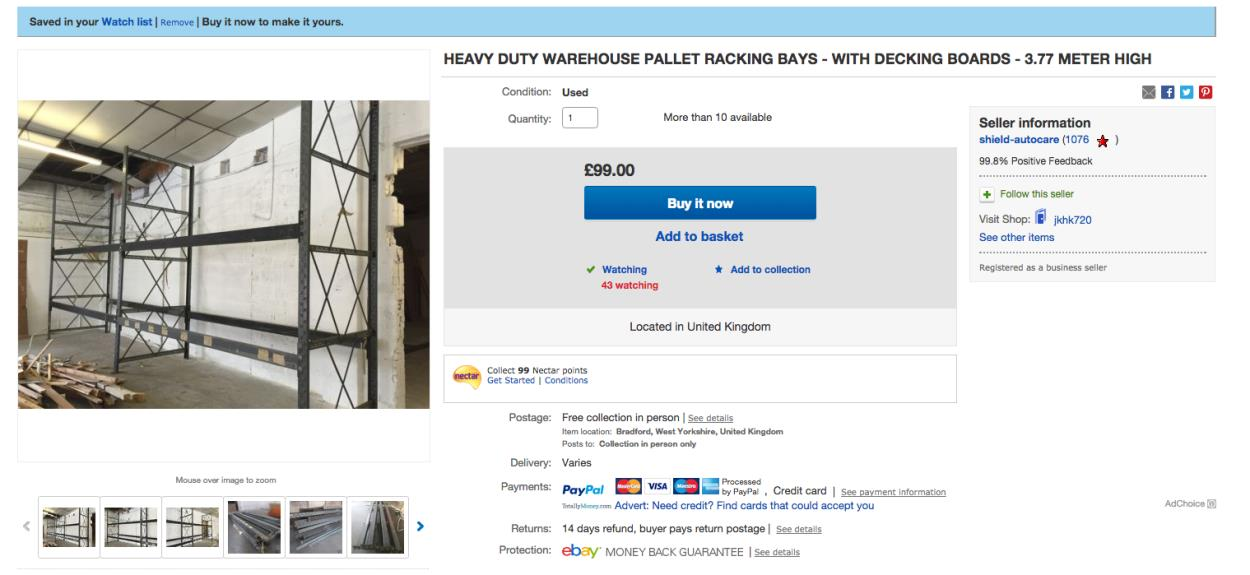
Task: Pin listing on Pinterest
Action: tap(1206, 92)
